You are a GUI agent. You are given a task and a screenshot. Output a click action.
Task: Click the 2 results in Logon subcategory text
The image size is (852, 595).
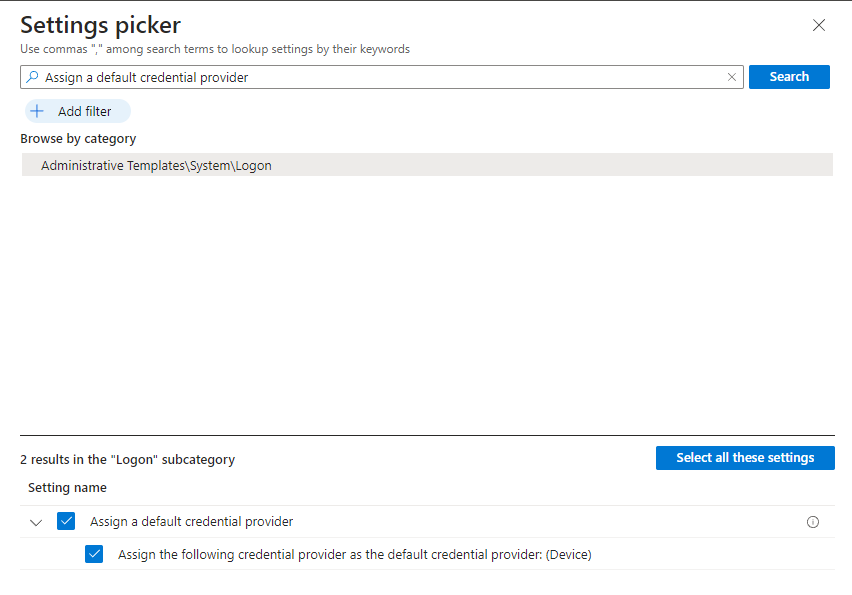pyautogui.click(x=127, y=460)
